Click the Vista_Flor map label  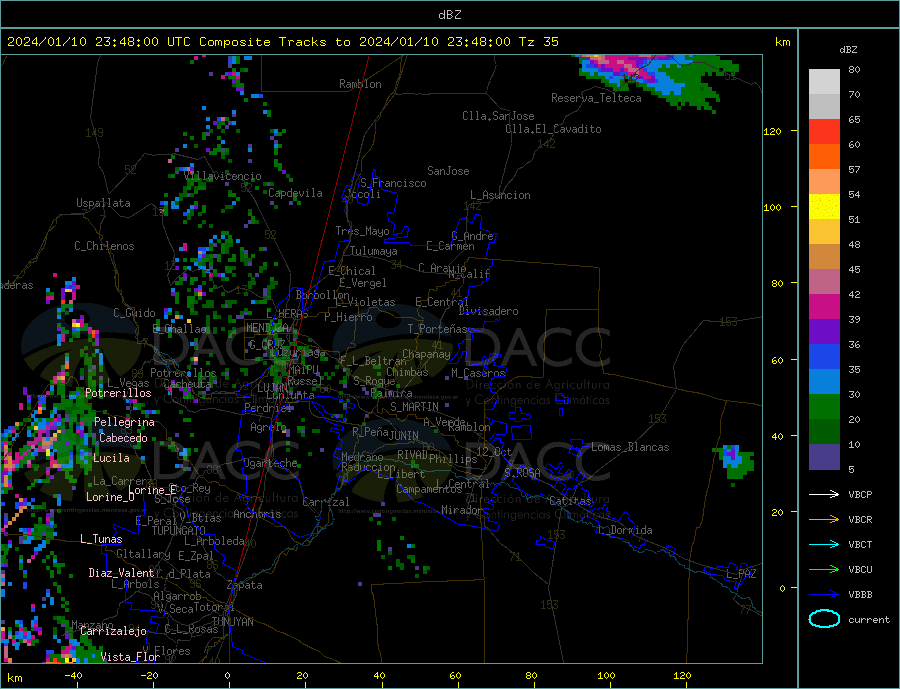(x=130, y=657)
